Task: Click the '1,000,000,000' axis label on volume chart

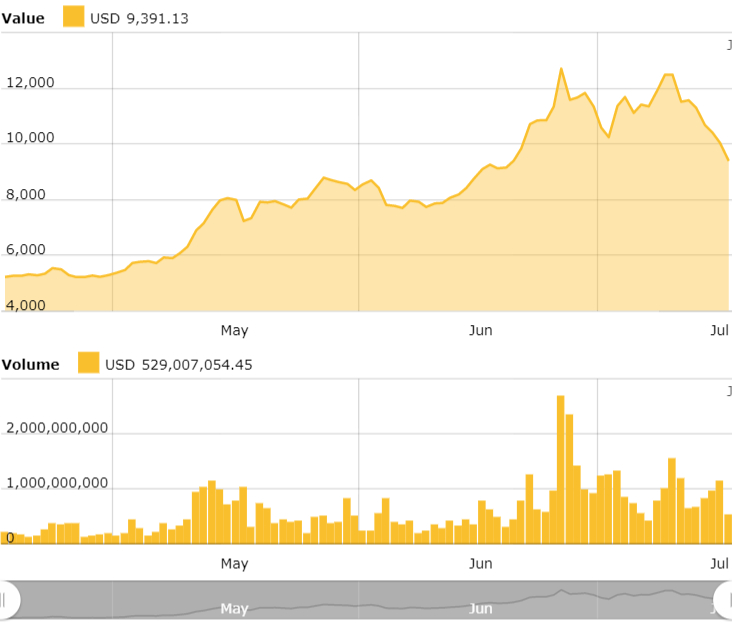Action: click(57, 483)
